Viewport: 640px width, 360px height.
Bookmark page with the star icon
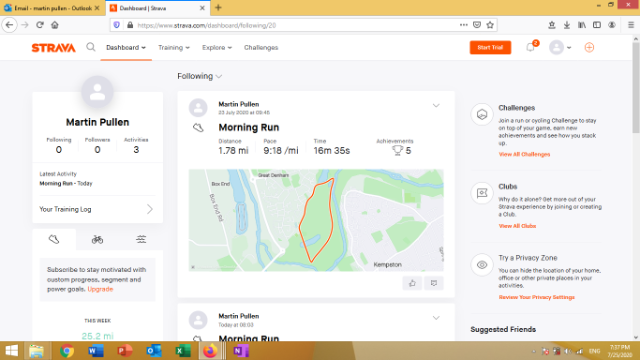click(490, 25)
